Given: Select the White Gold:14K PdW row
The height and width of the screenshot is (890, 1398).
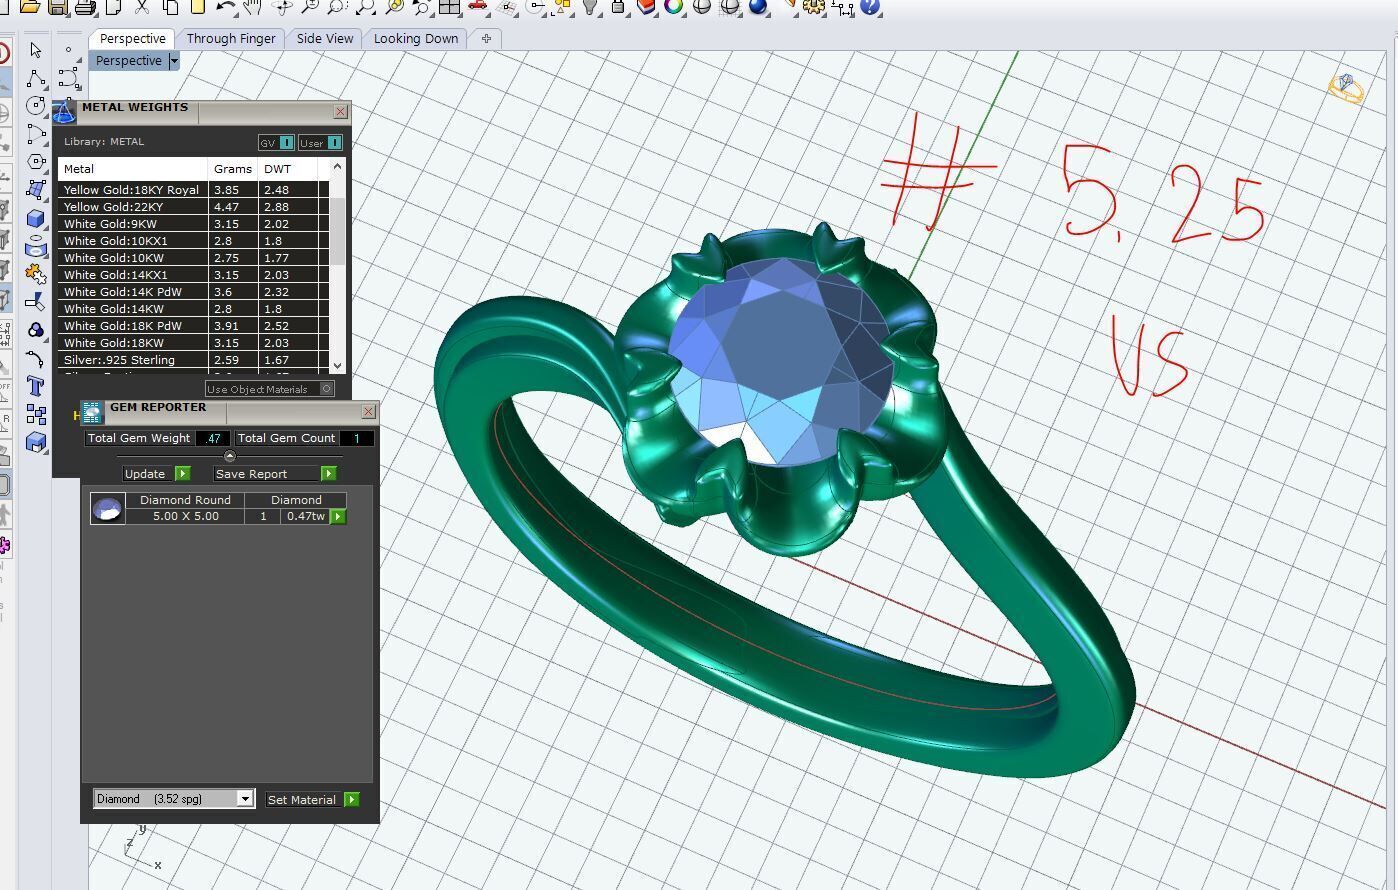Looking at the screenshot, I should click(x=194, y=292).
